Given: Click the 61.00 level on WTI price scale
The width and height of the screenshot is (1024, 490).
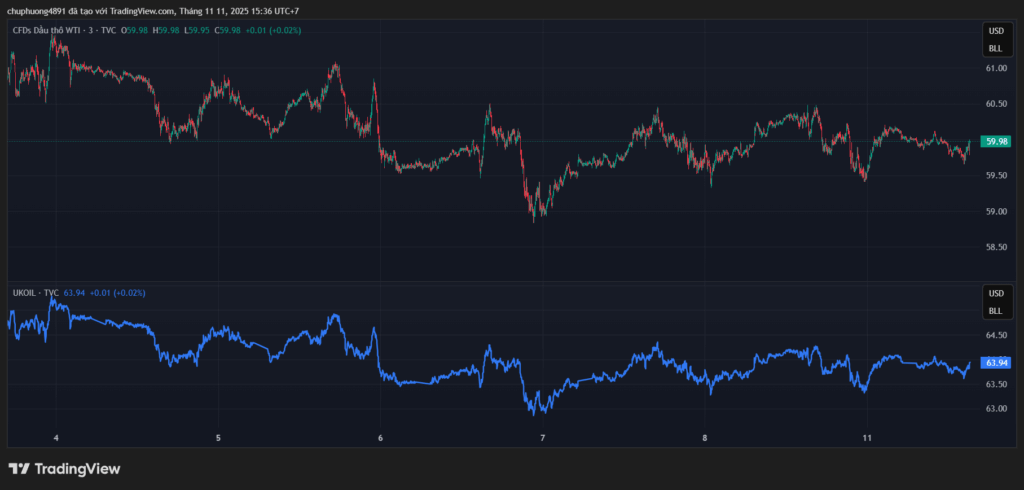Looking at the screenshot, I should tap(996, 69).
